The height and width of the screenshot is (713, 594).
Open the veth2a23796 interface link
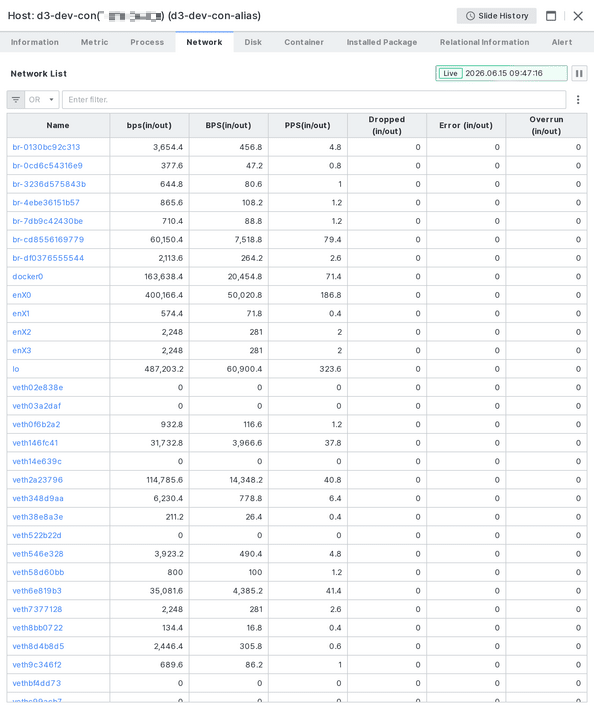(x=38, y=480)
